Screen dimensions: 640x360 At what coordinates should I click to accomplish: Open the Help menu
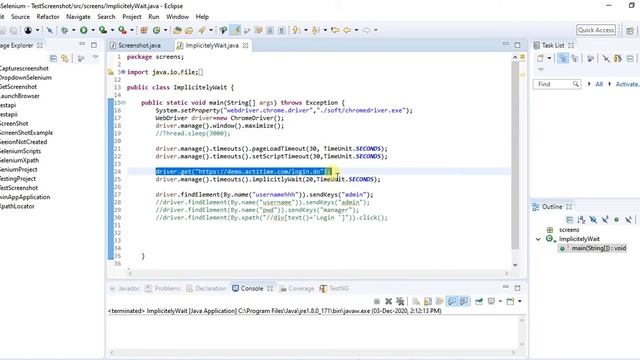[202, 17]
